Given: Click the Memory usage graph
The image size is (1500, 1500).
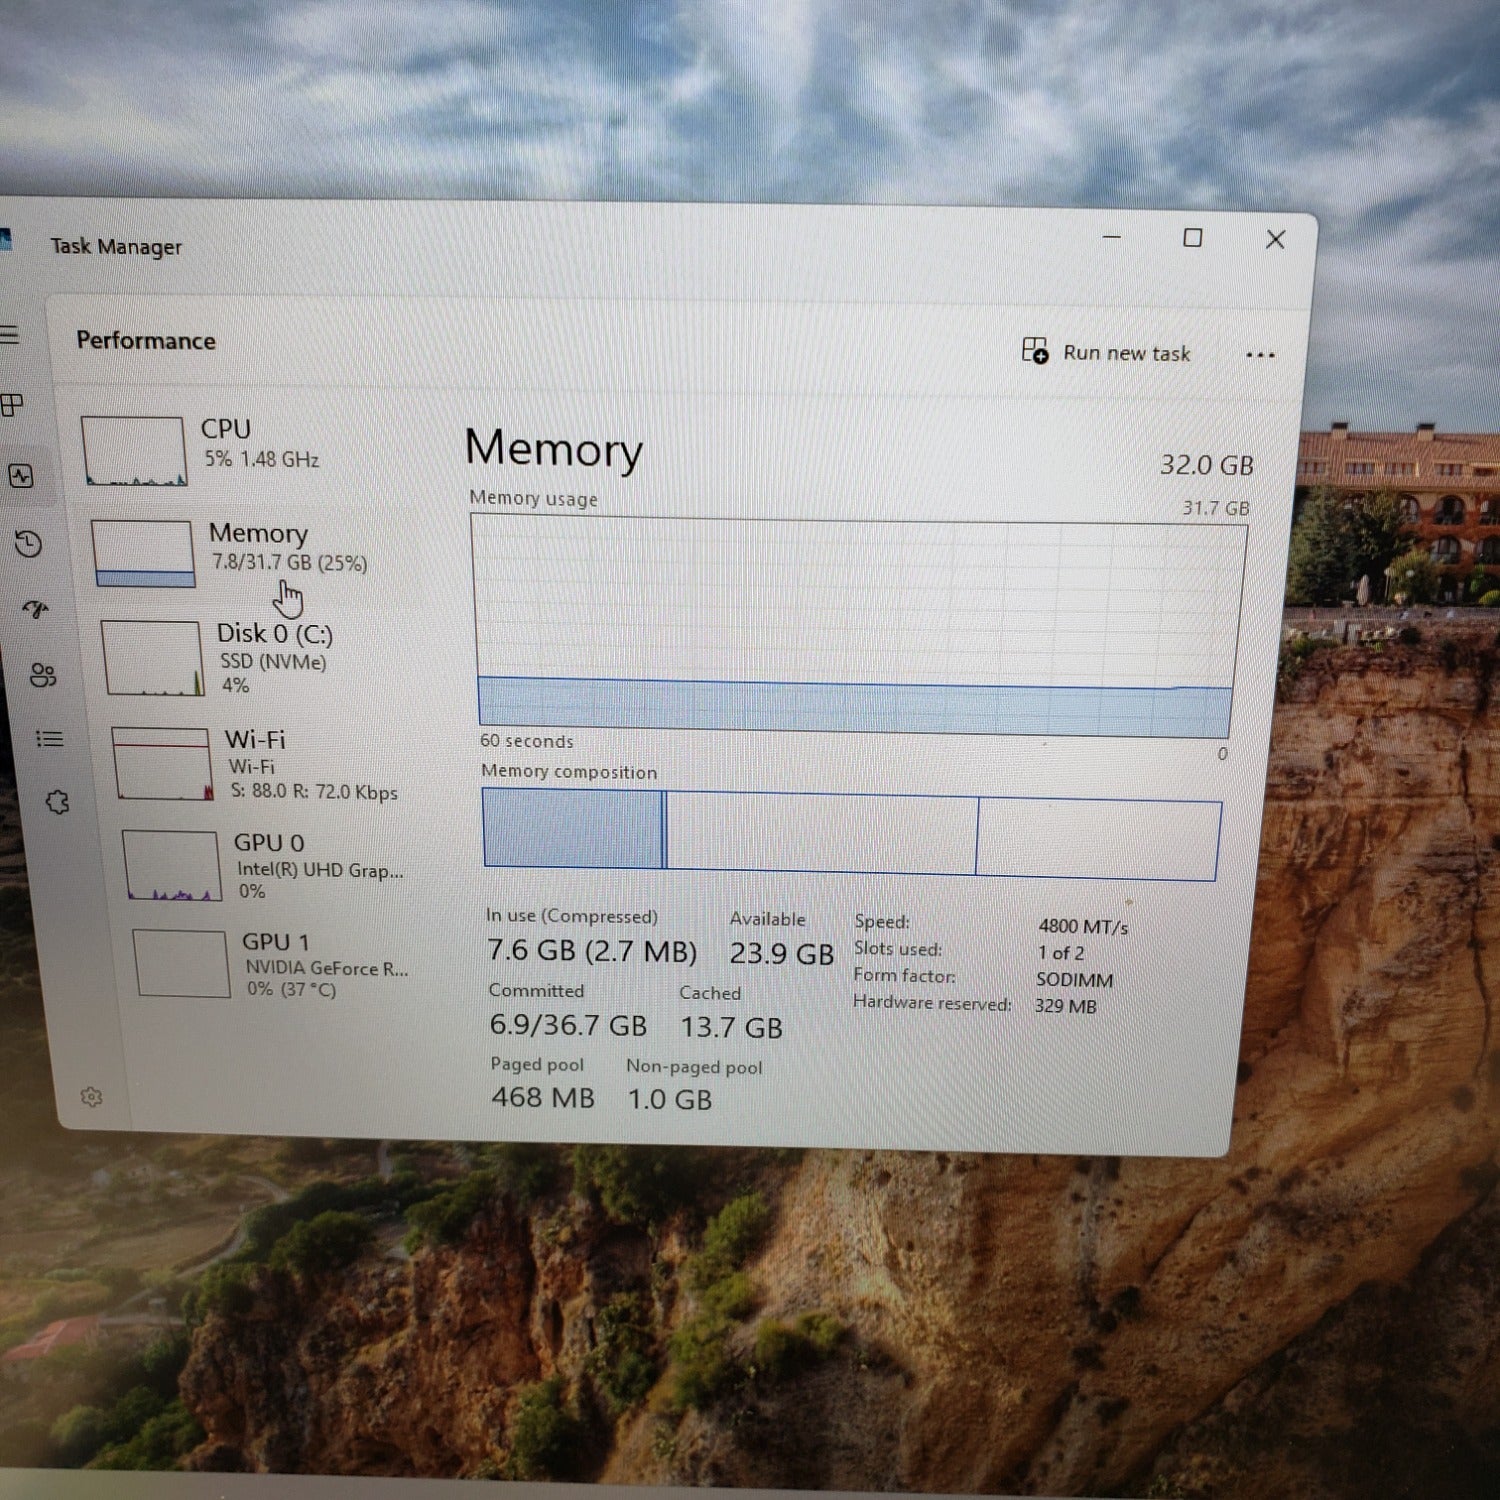Looking at the screenshot, I should click(856, 625).
